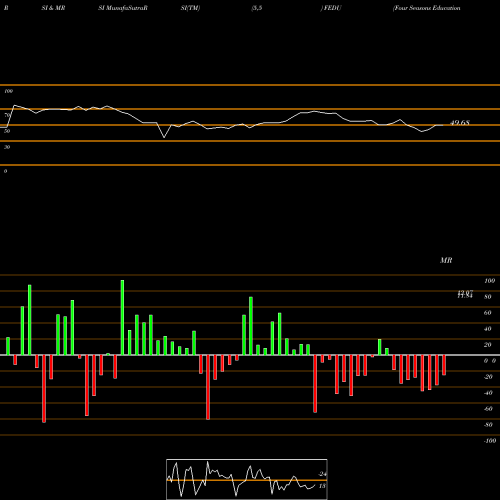Click the 30 label on RSI axis
The image size is (500, 500).
7,147
